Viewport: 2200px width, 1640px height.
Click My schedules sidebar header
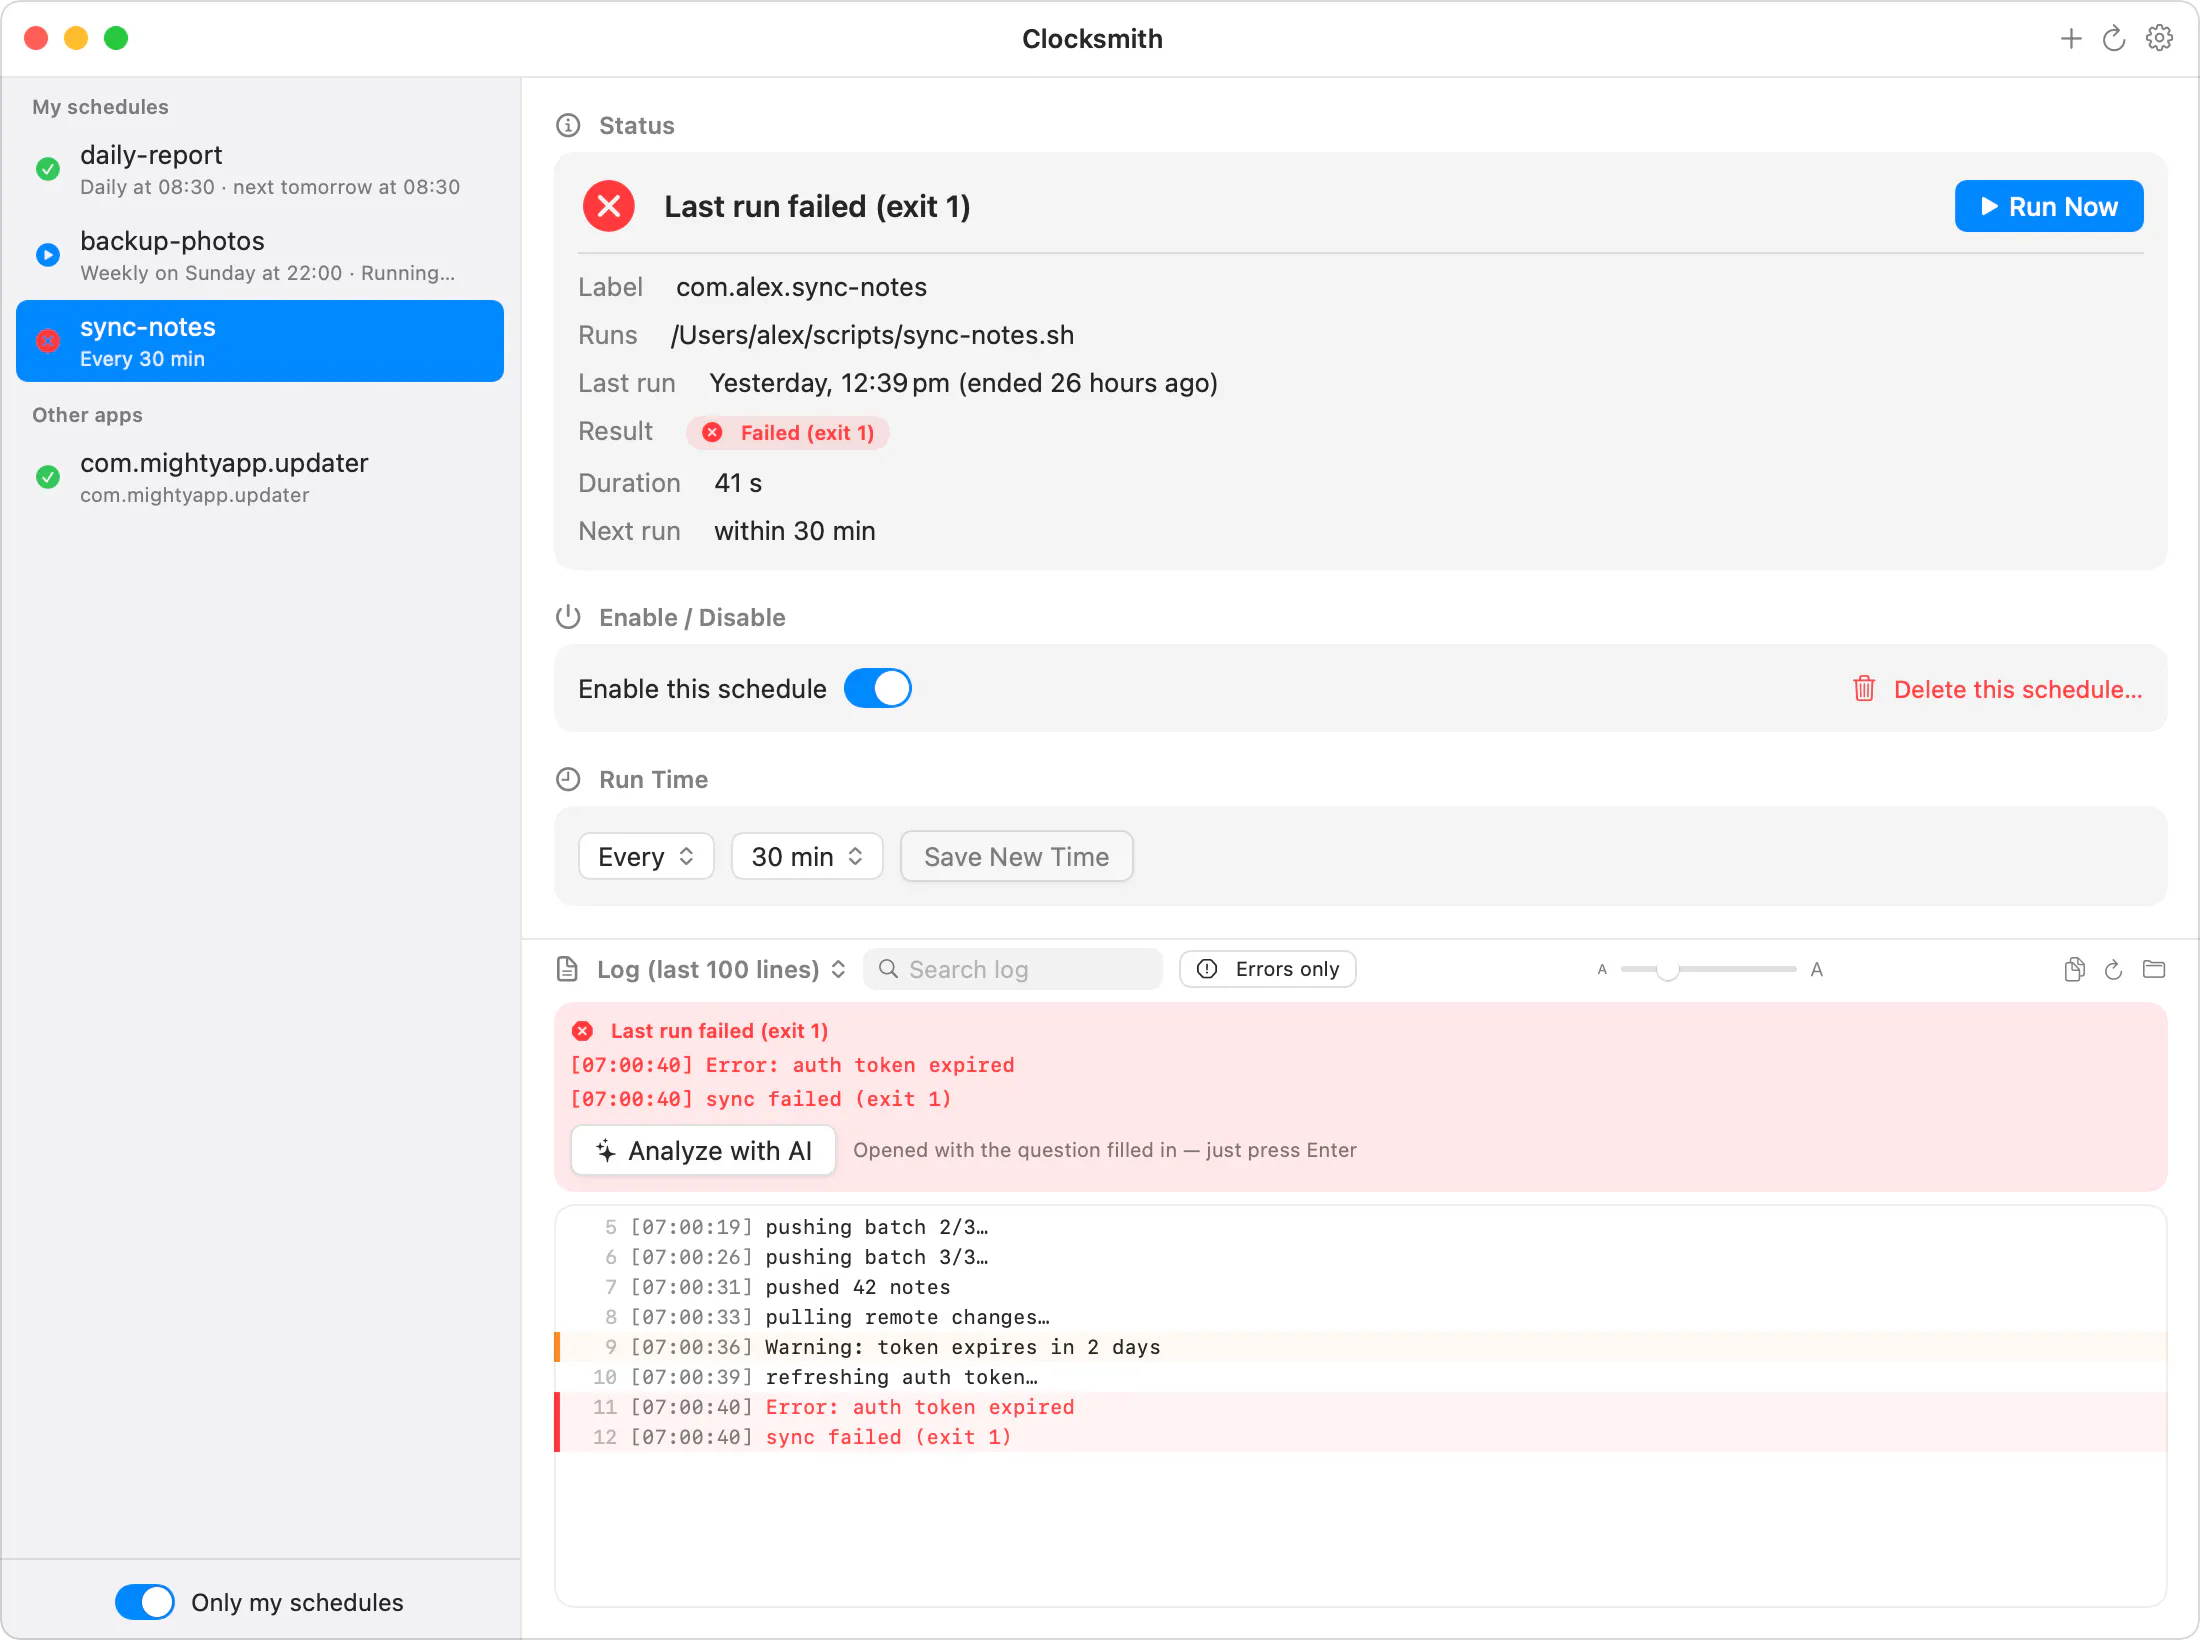[100, 107]
